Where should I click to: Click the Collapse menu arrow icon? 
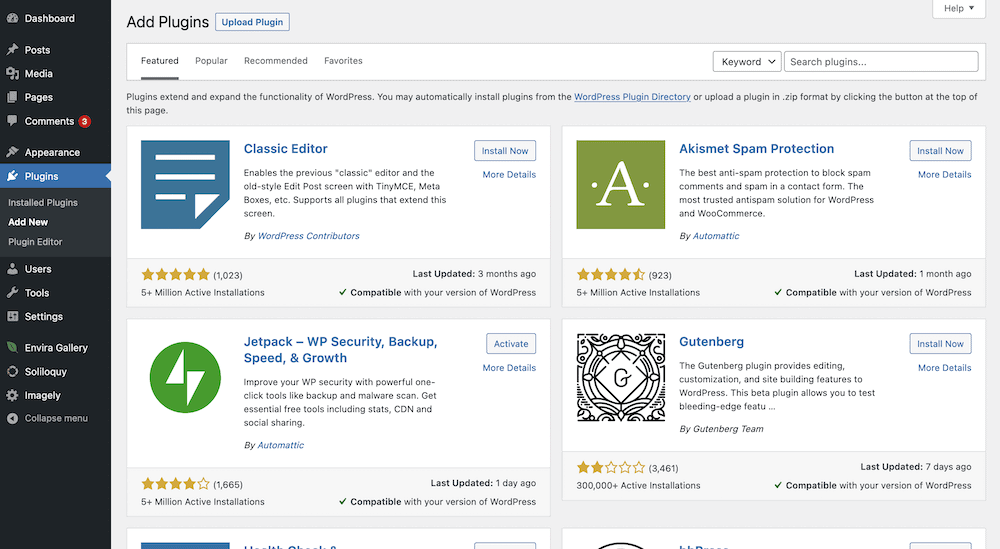click(x=12, y=418)
